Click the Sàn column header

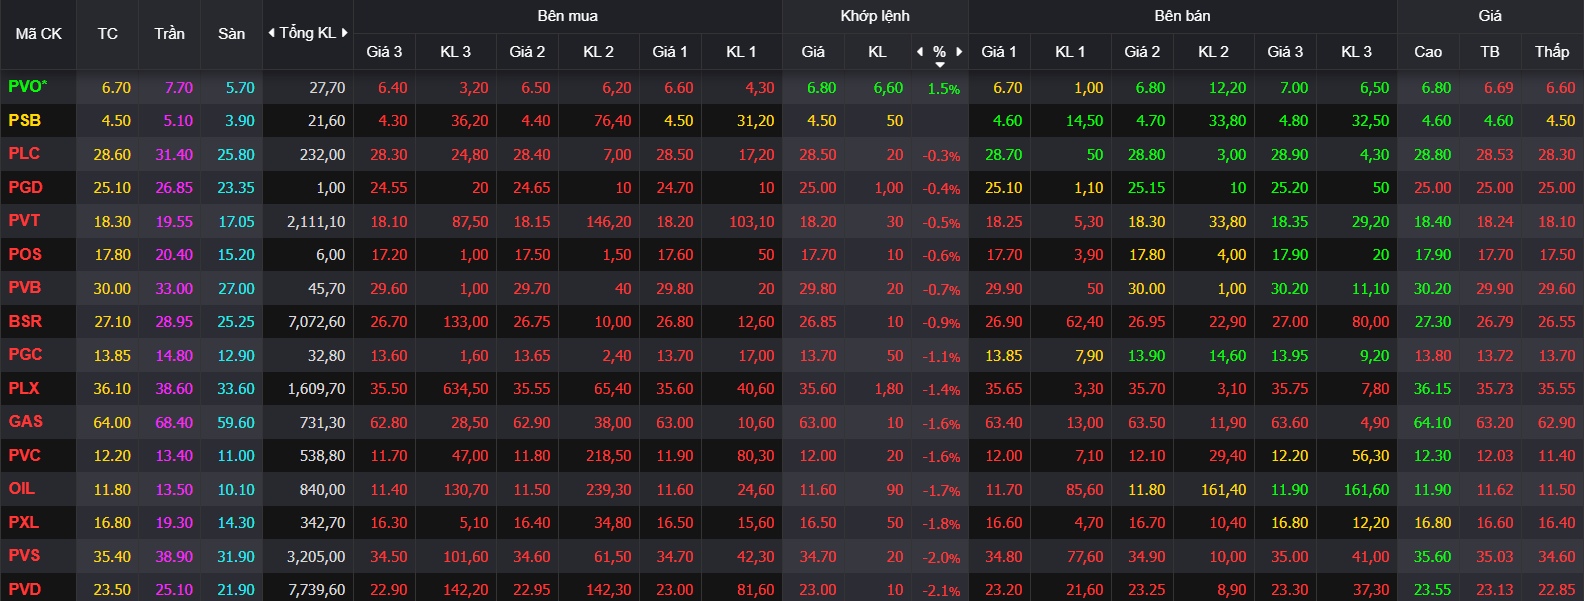pyautogui.click(x=232, y=34)
